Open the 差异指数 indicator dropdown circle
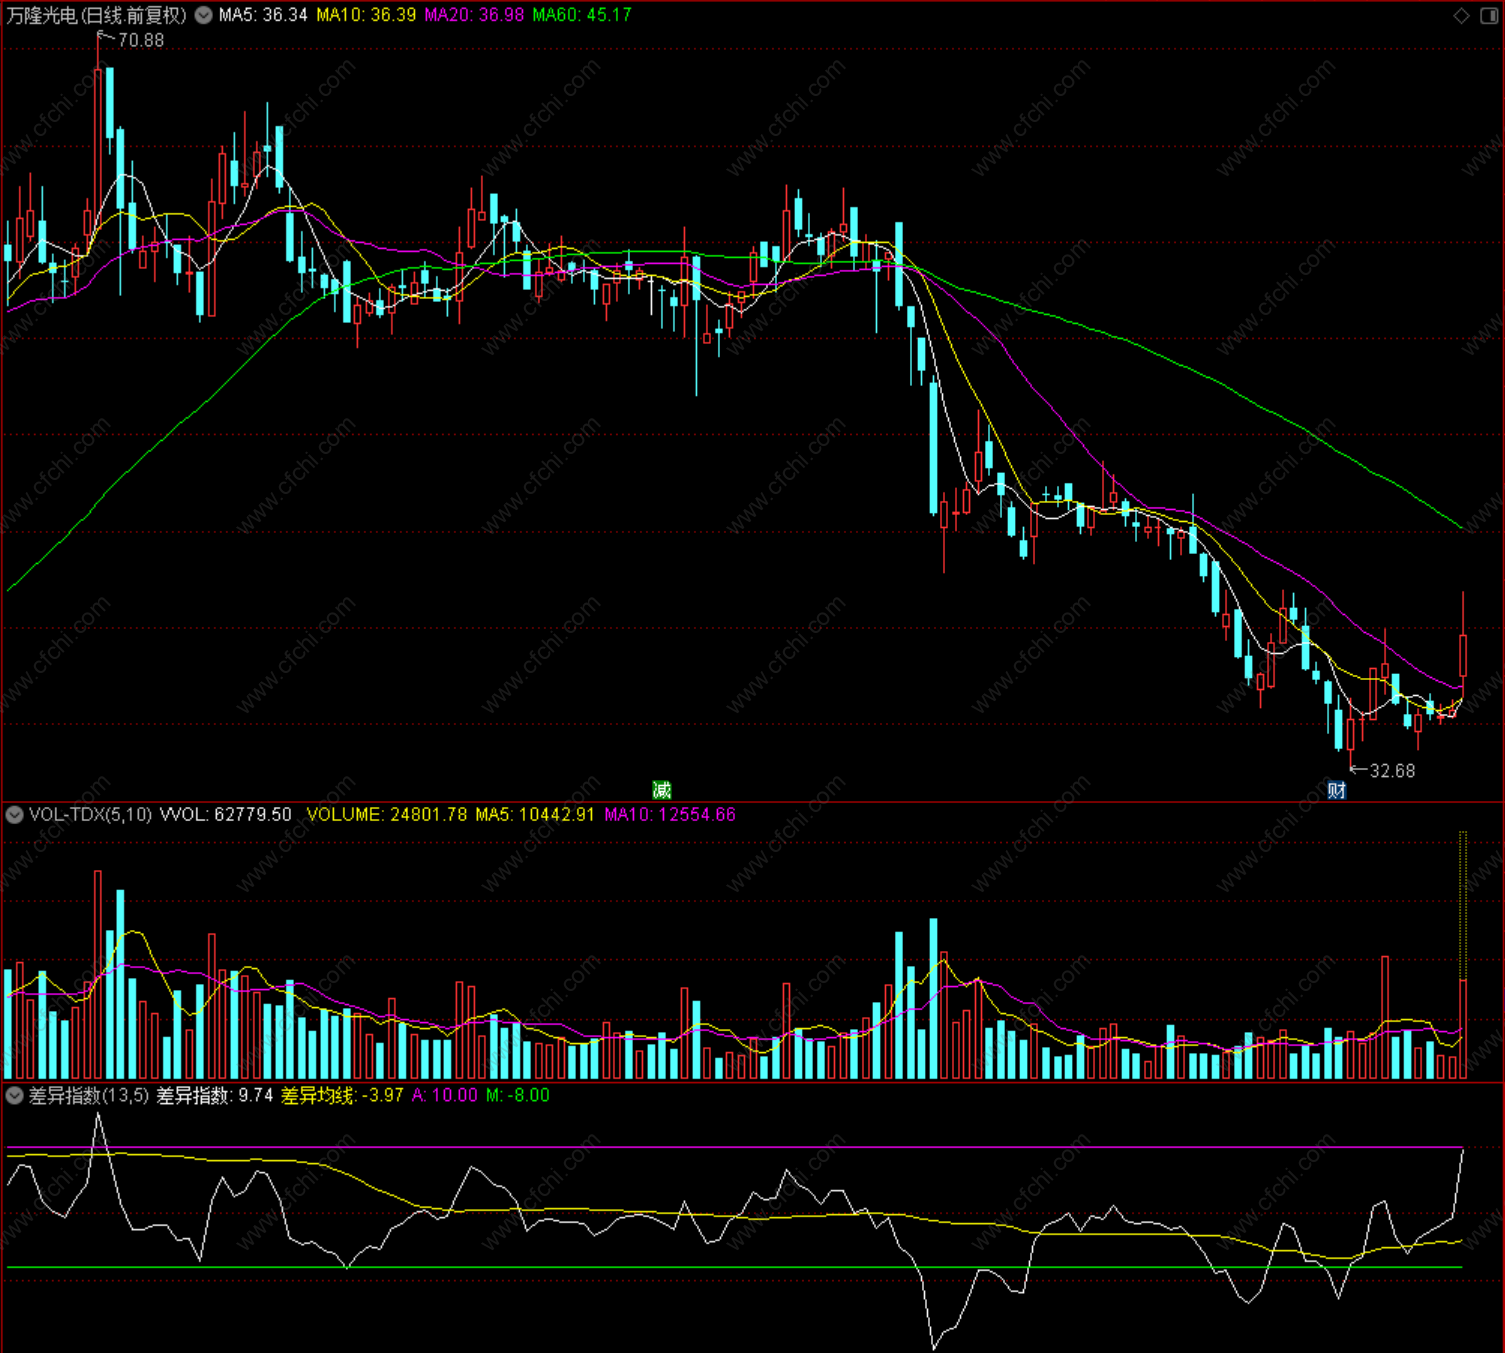 click(x=15, y=1096)
